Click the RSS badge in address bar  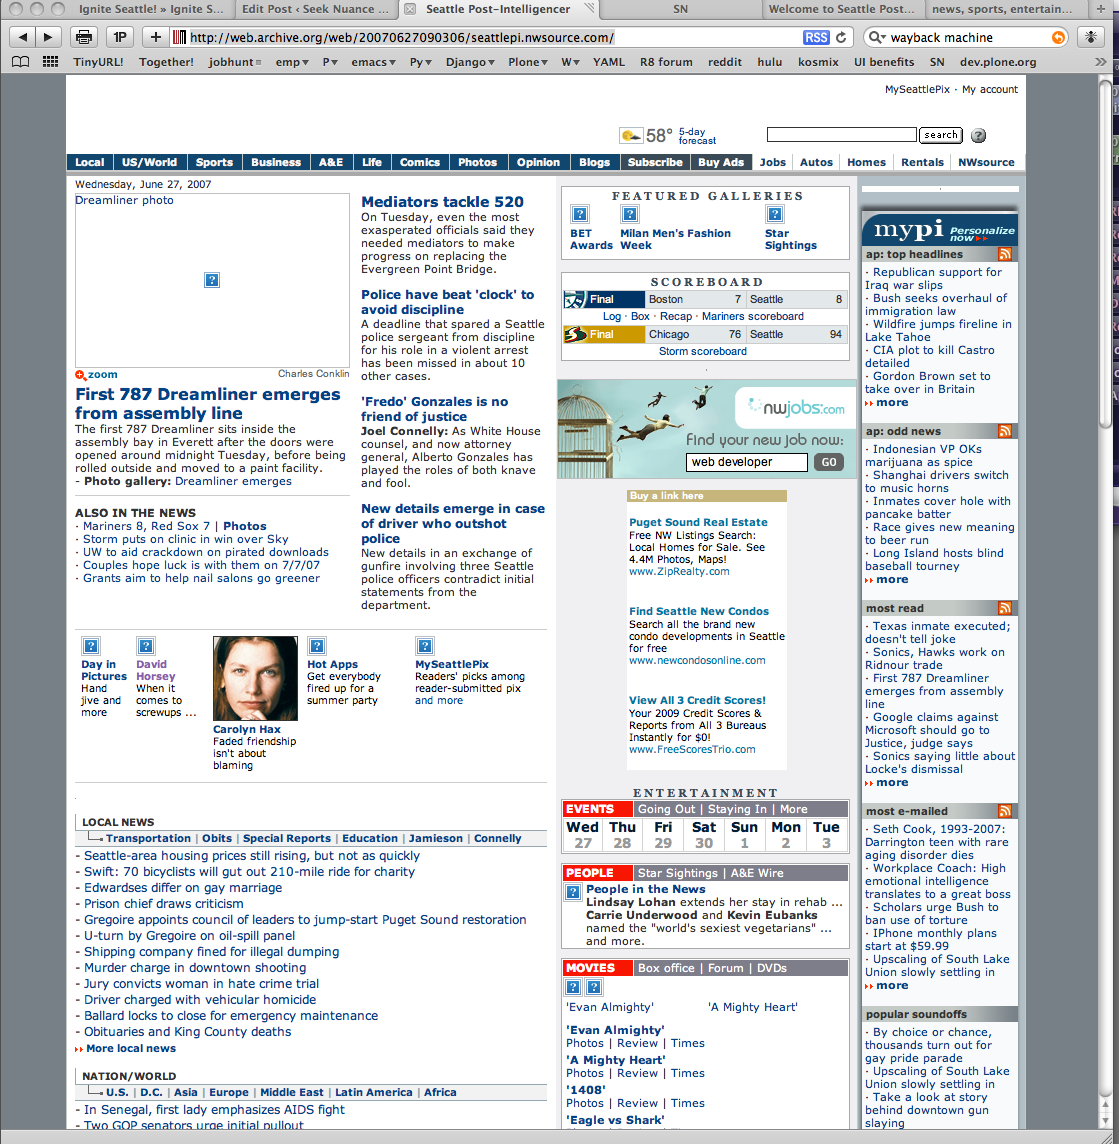tap(815, 37)
